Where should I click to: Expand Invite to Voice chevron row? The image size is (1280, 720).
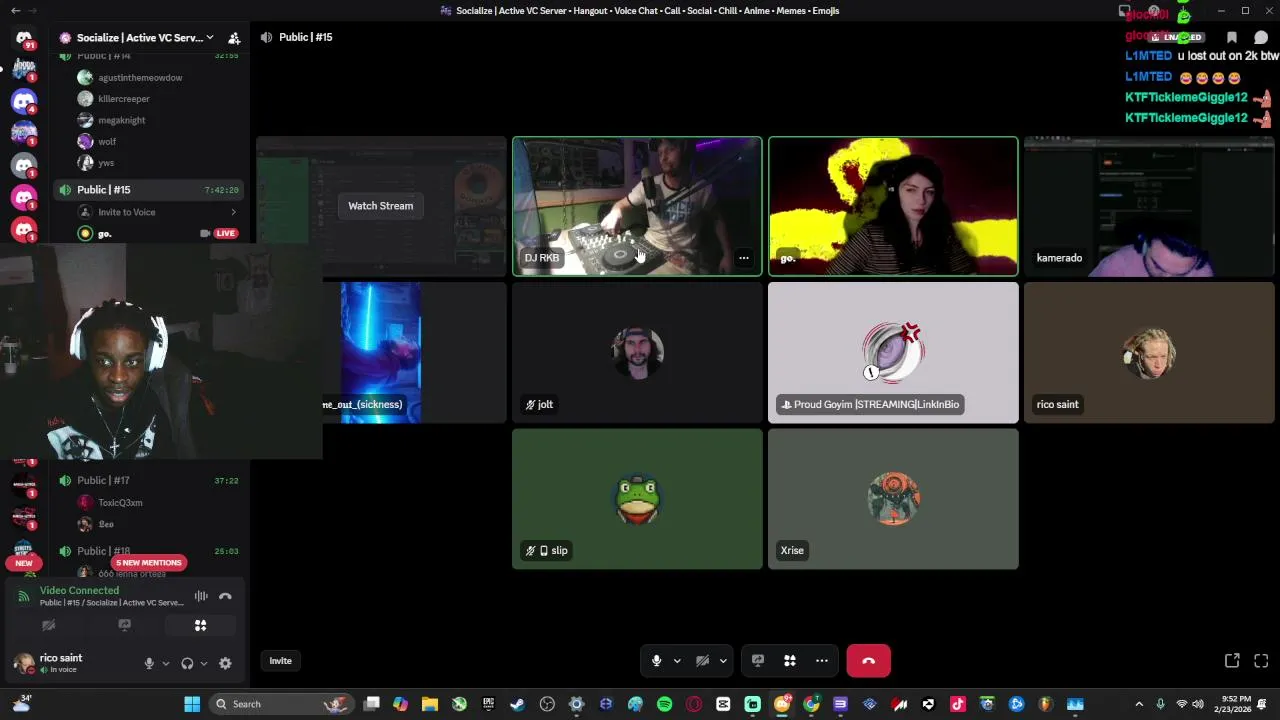tap(233, 212)
